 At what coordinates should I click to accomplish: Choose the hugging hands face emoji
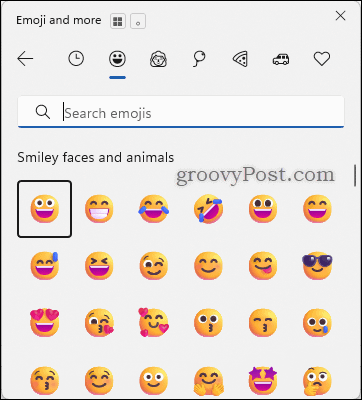[x=208, y=381]
